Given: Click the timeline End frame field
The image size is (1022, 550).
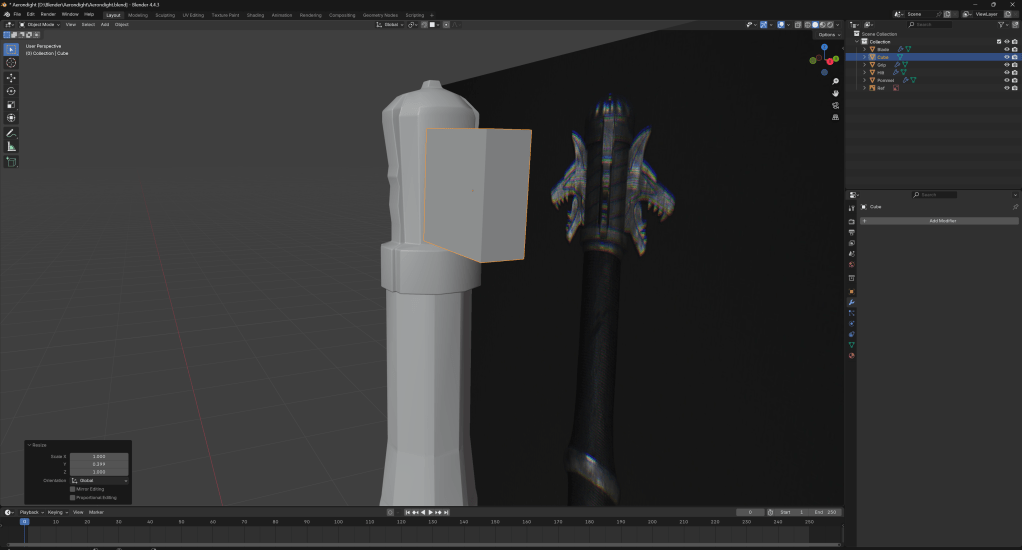Looking at the screenshot, I should coord(825,512).
